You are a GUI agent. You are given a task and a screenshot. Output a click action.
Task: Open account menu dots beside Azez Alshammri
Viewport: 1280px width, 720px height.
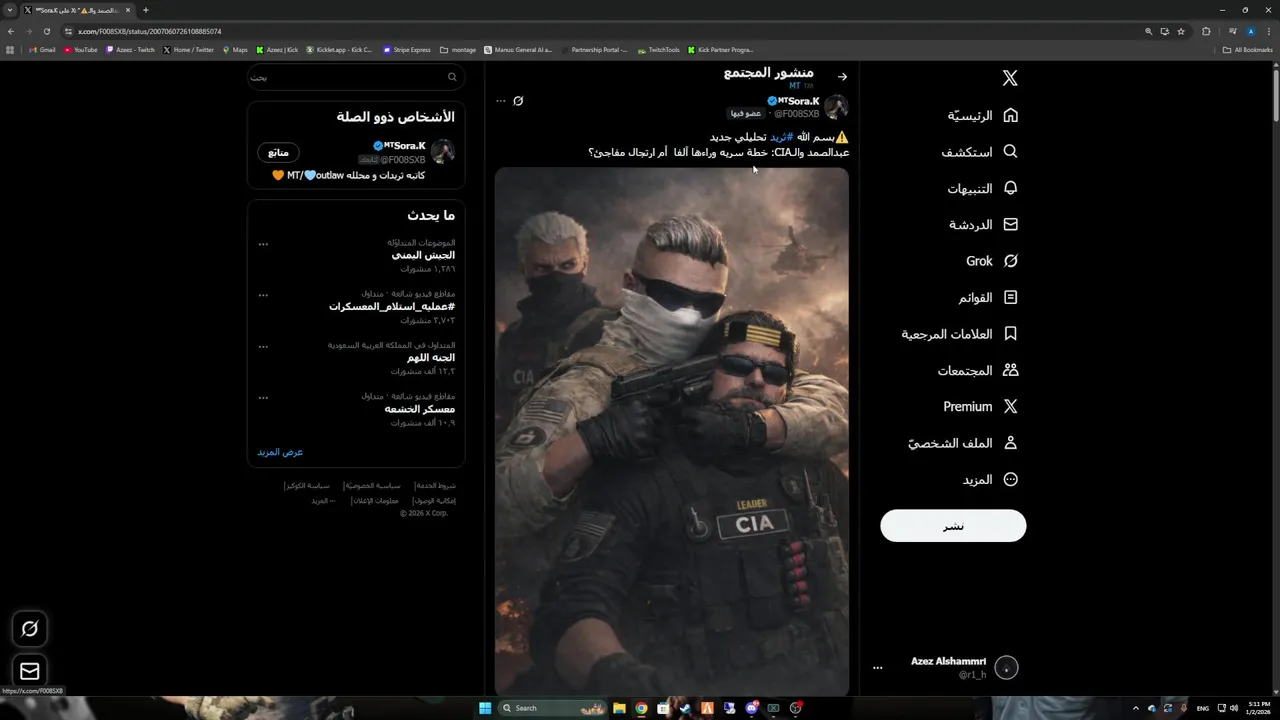click(877, 668)
